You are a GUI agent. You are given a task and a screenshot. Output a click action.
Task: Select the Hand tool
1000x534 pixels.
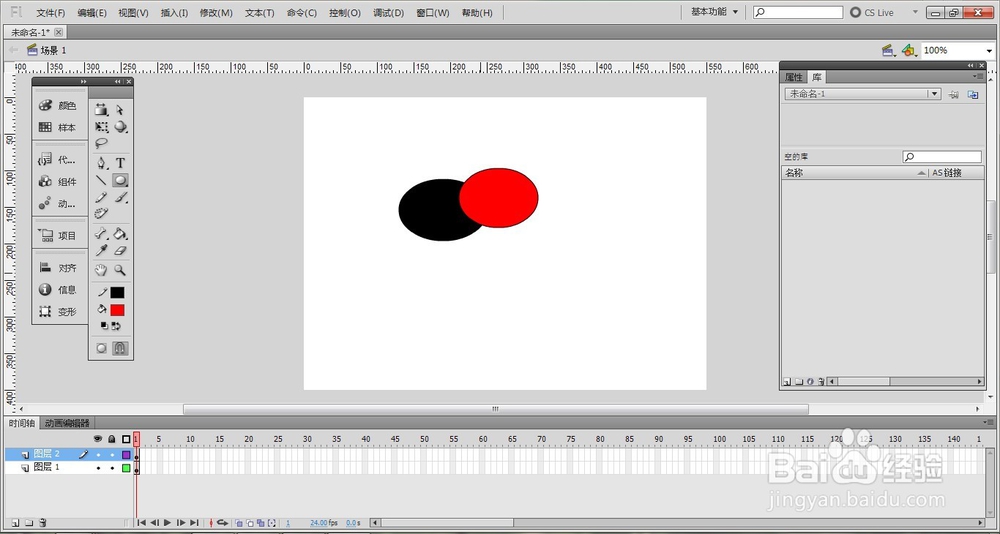101,271
